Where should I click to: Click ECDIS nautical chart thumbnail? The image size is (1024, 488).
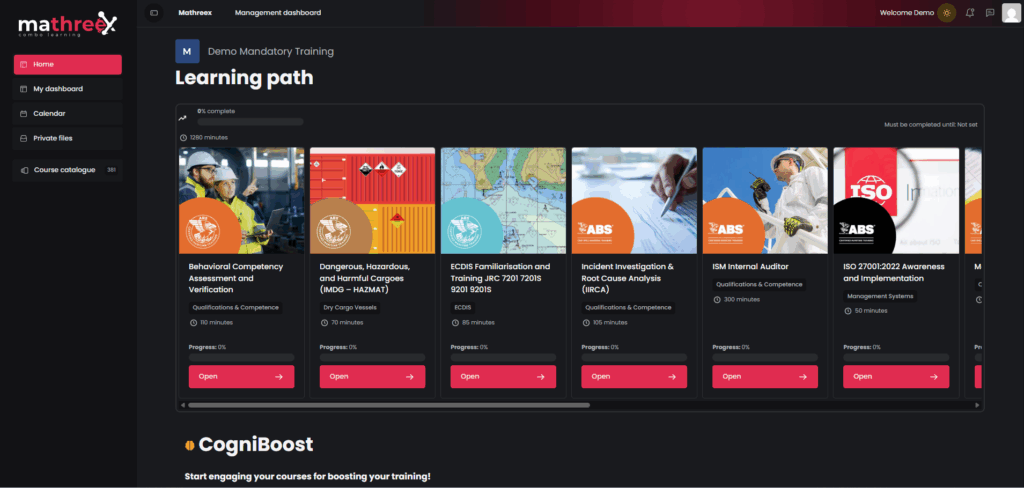click(x=504, y=201)
